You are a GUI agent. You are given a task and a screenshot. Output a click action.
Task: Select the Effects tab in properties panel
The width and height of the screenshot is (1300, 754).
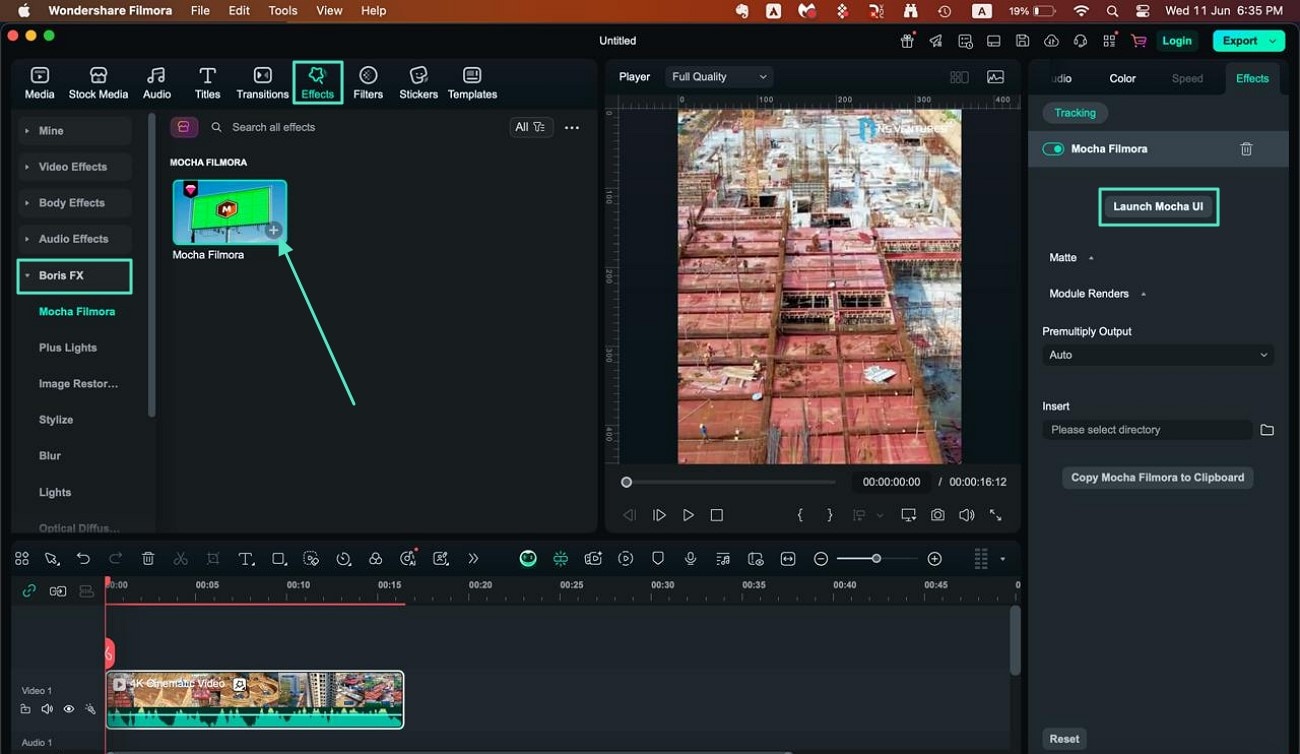(x=1252, y=79)
